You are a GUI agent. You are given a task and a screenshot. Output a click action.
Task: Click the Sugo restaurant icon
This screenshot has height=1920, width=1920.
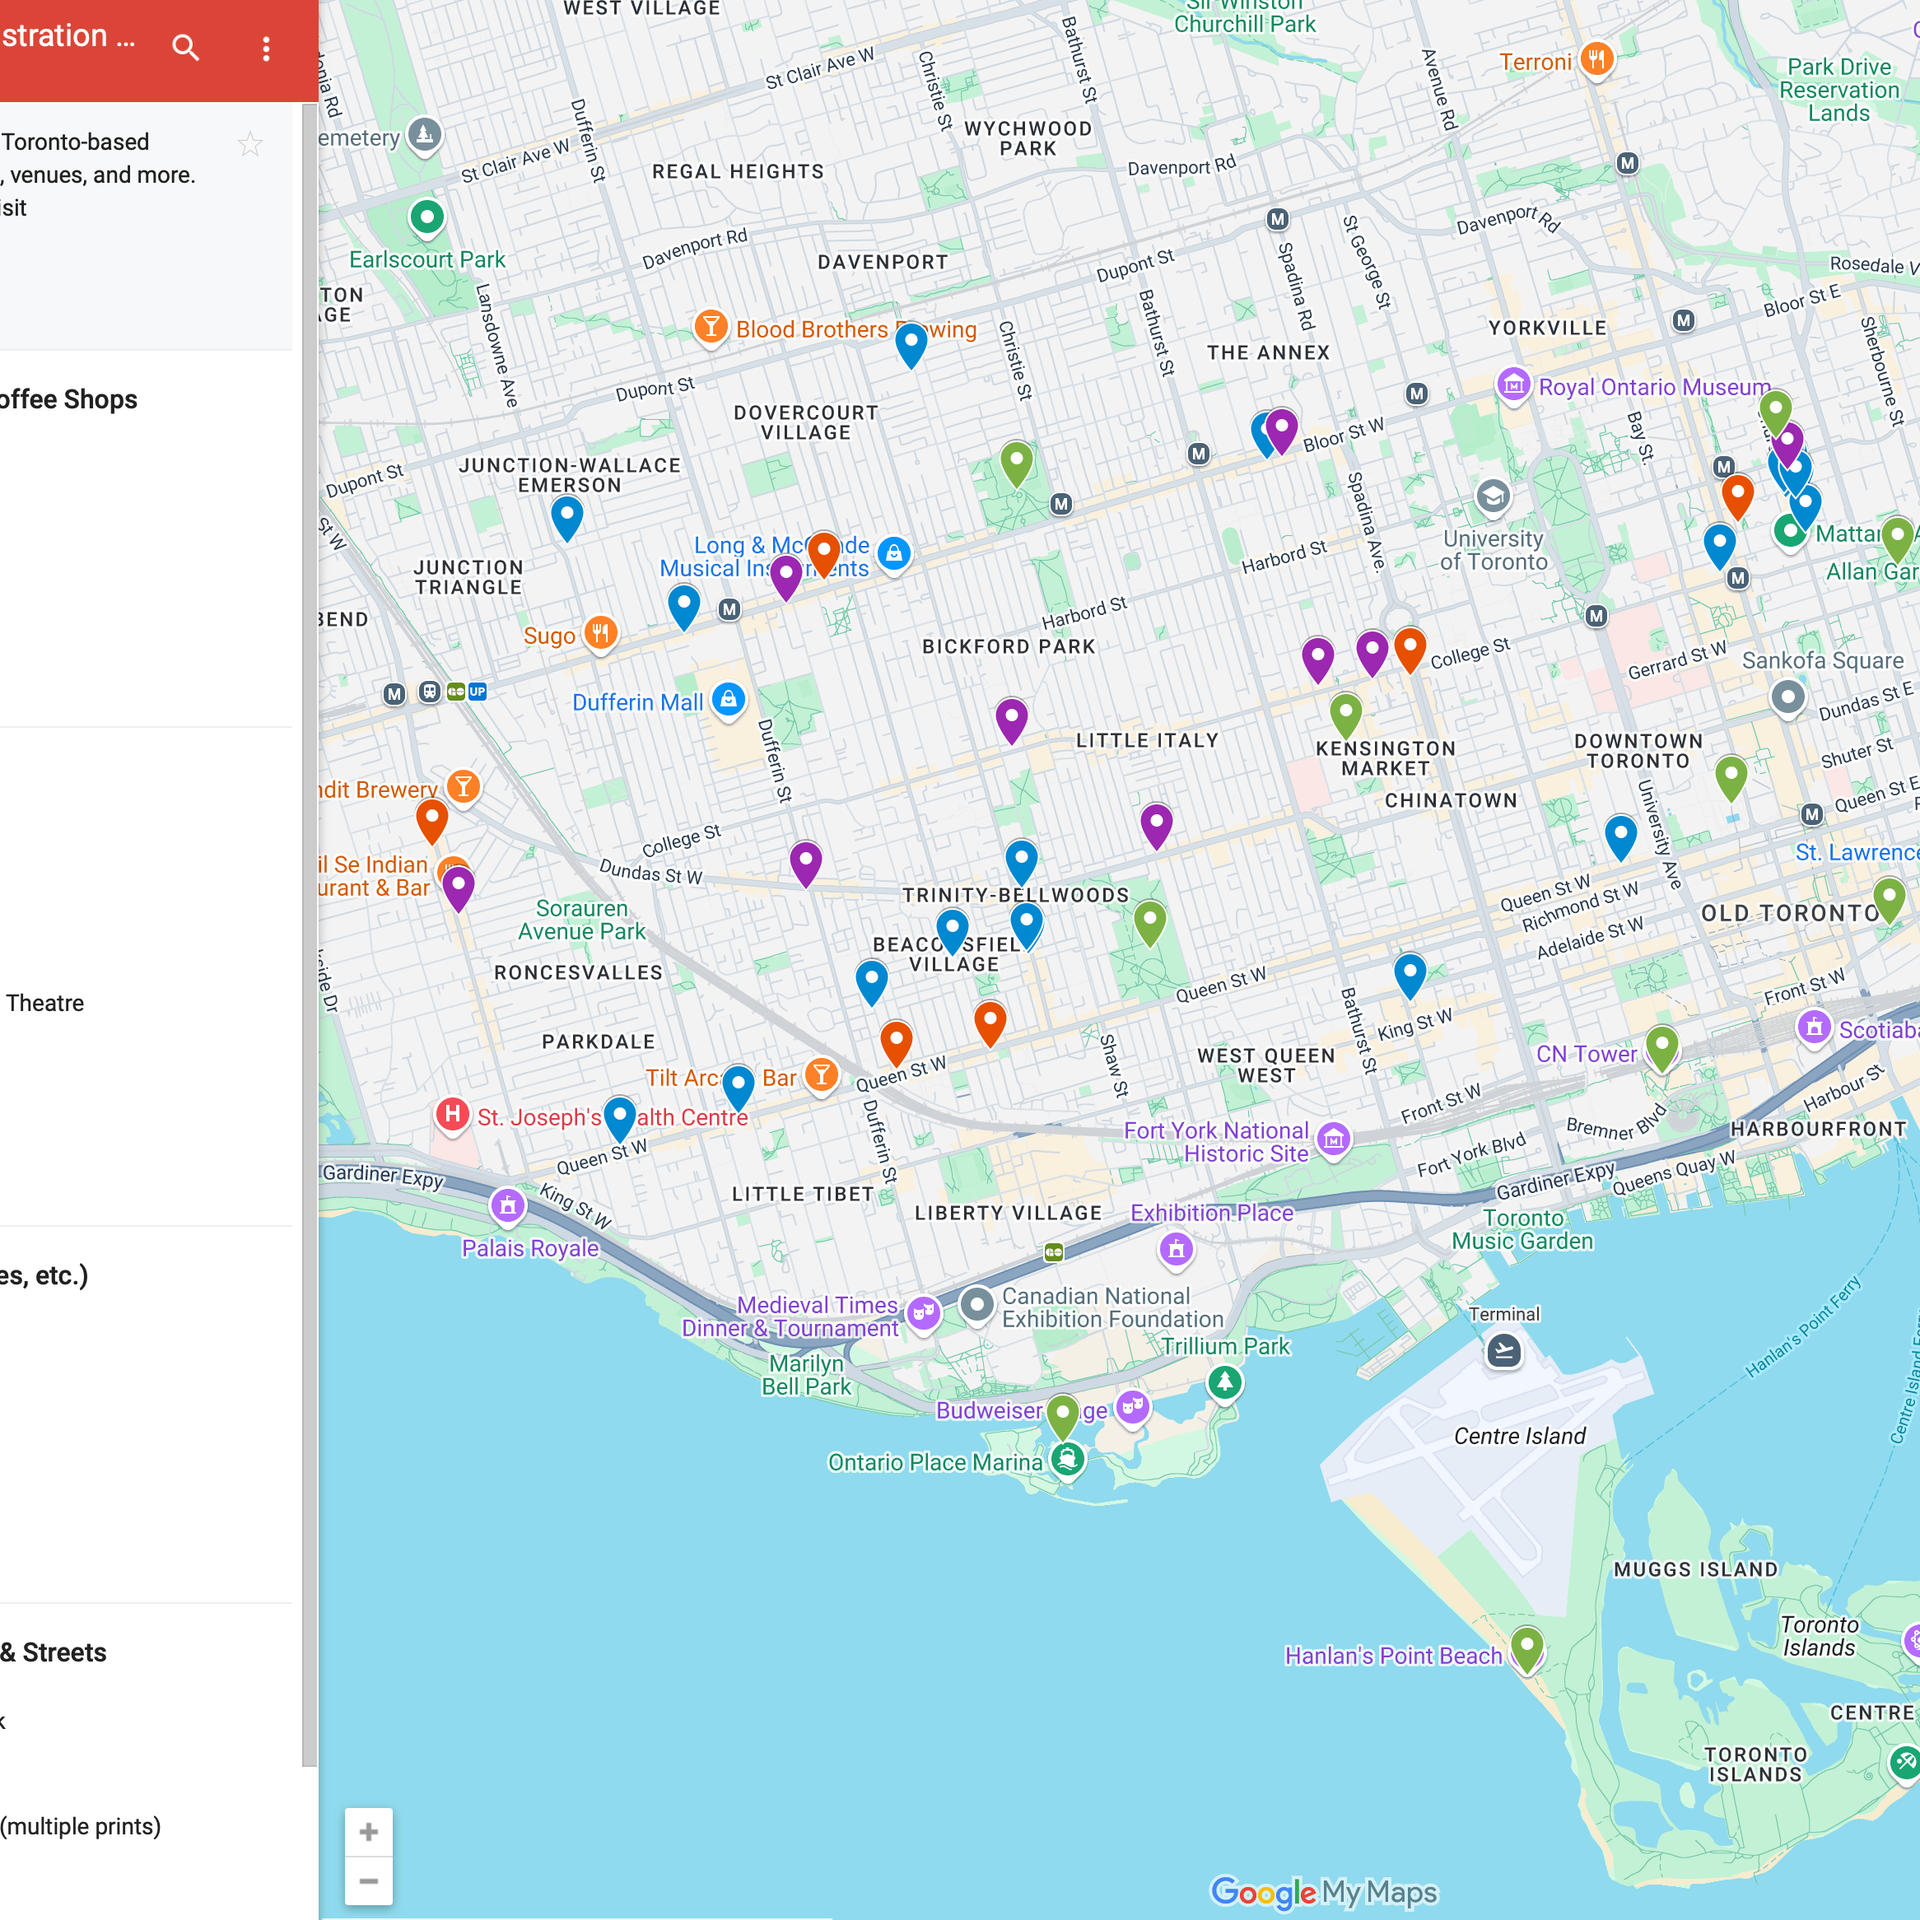click(x=600, y=632)
